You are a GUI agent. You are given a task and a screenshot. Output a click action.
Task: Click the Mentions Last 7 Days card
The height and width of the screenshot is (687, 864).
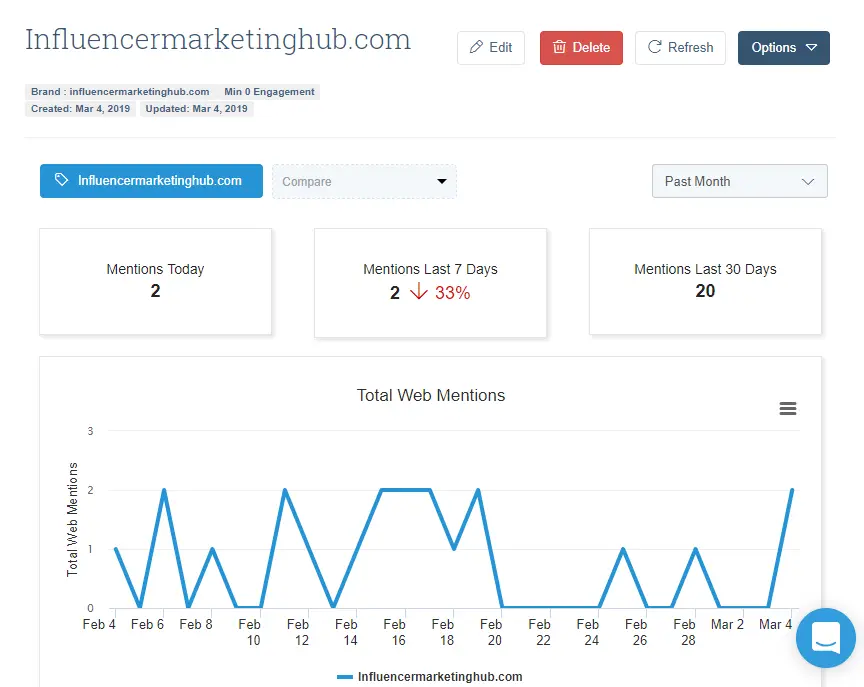[x=430, y=281]
